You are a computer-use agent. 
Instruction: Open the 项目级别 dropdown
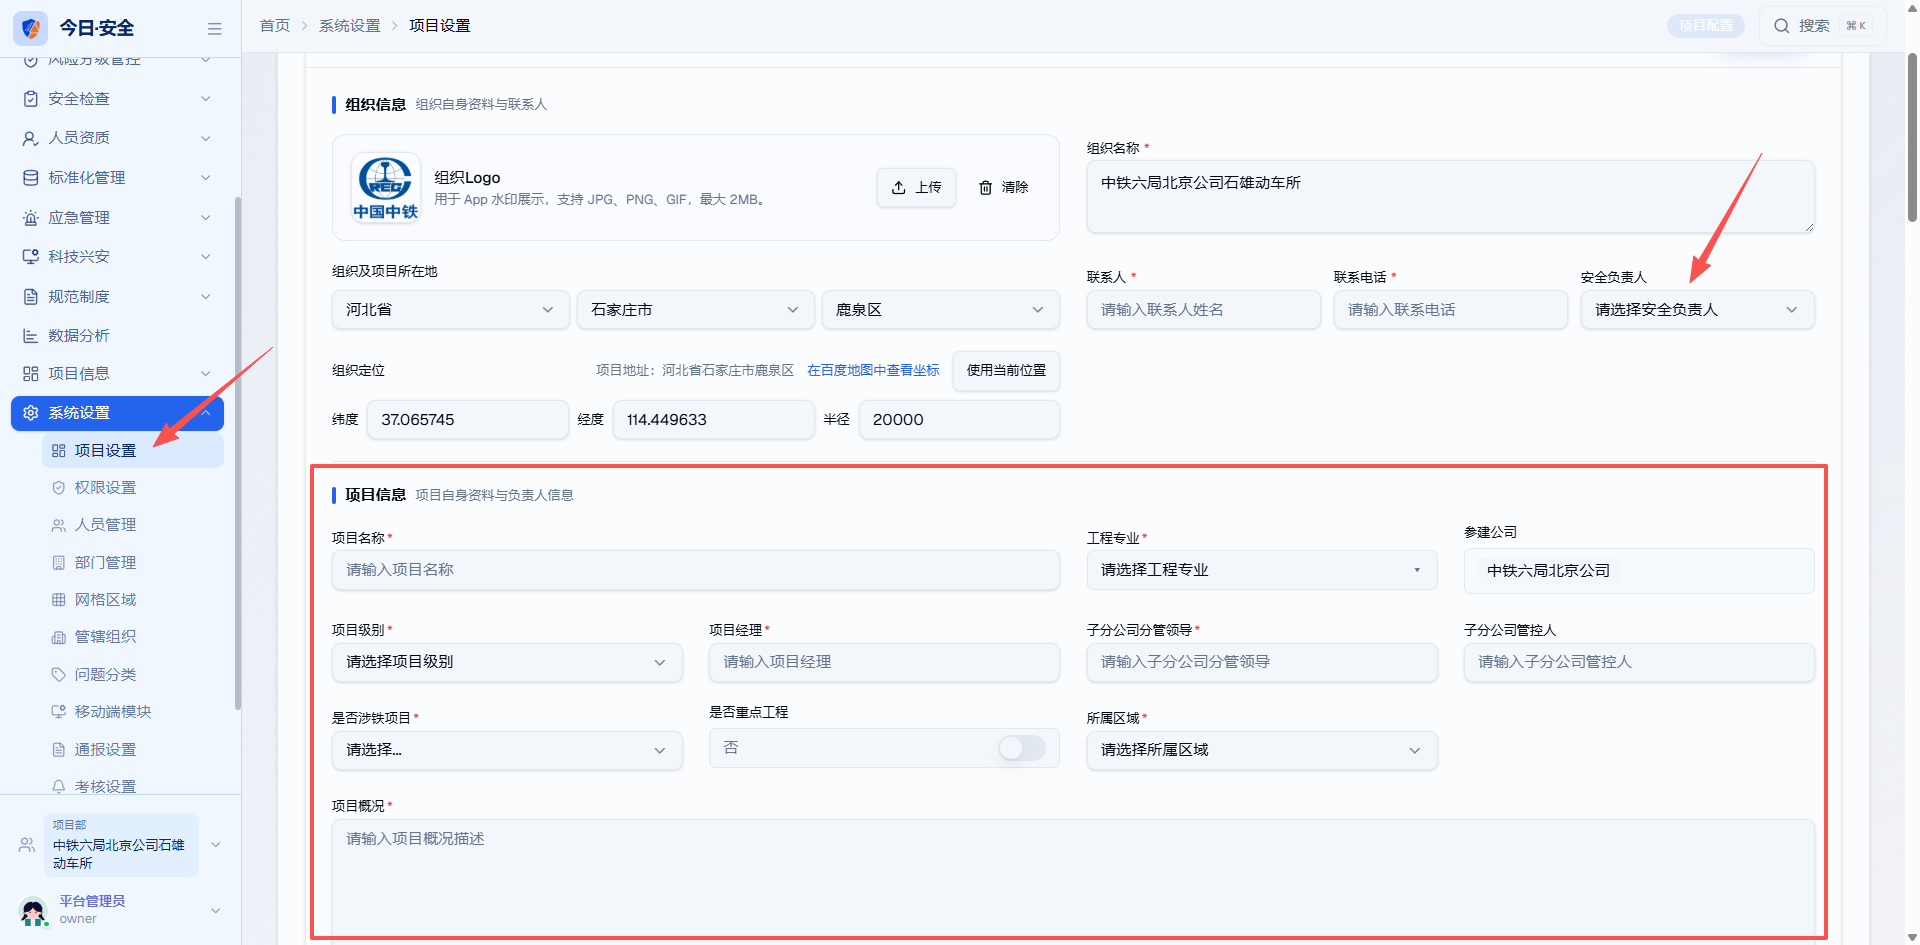tap(507, 662)
